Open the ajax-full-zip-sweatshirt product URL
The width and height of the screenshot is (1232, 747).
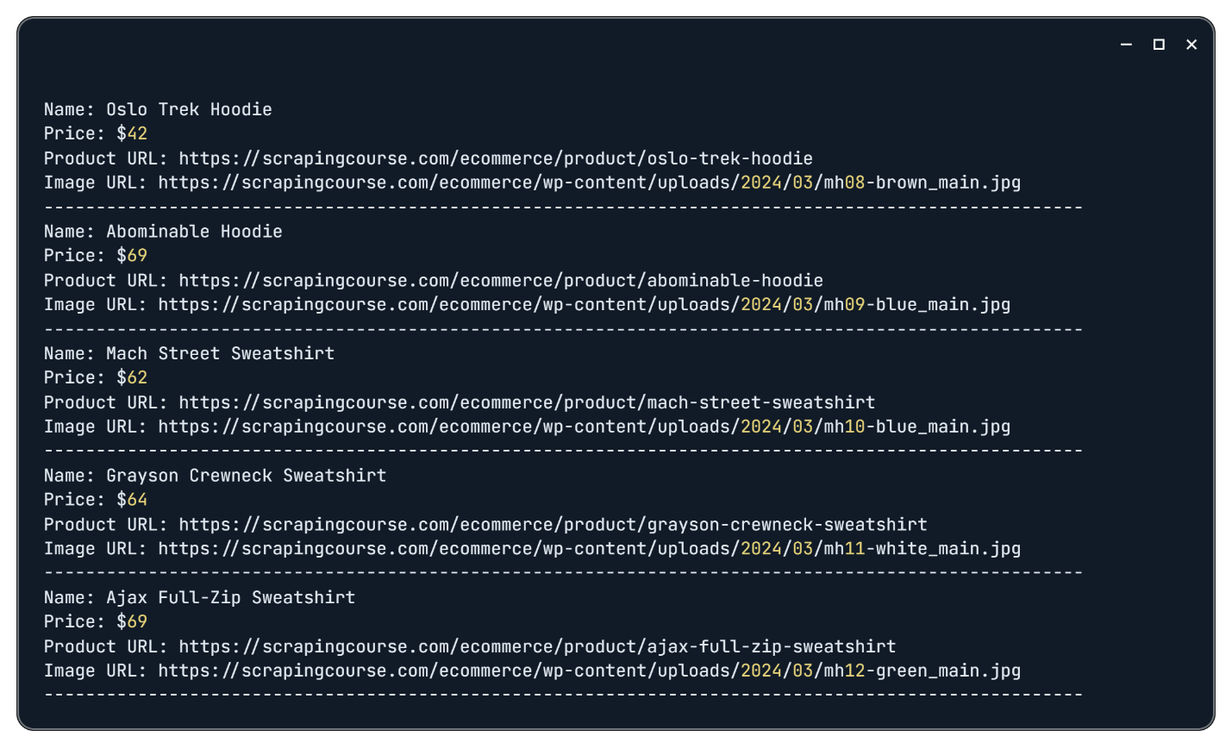(538, 647)
